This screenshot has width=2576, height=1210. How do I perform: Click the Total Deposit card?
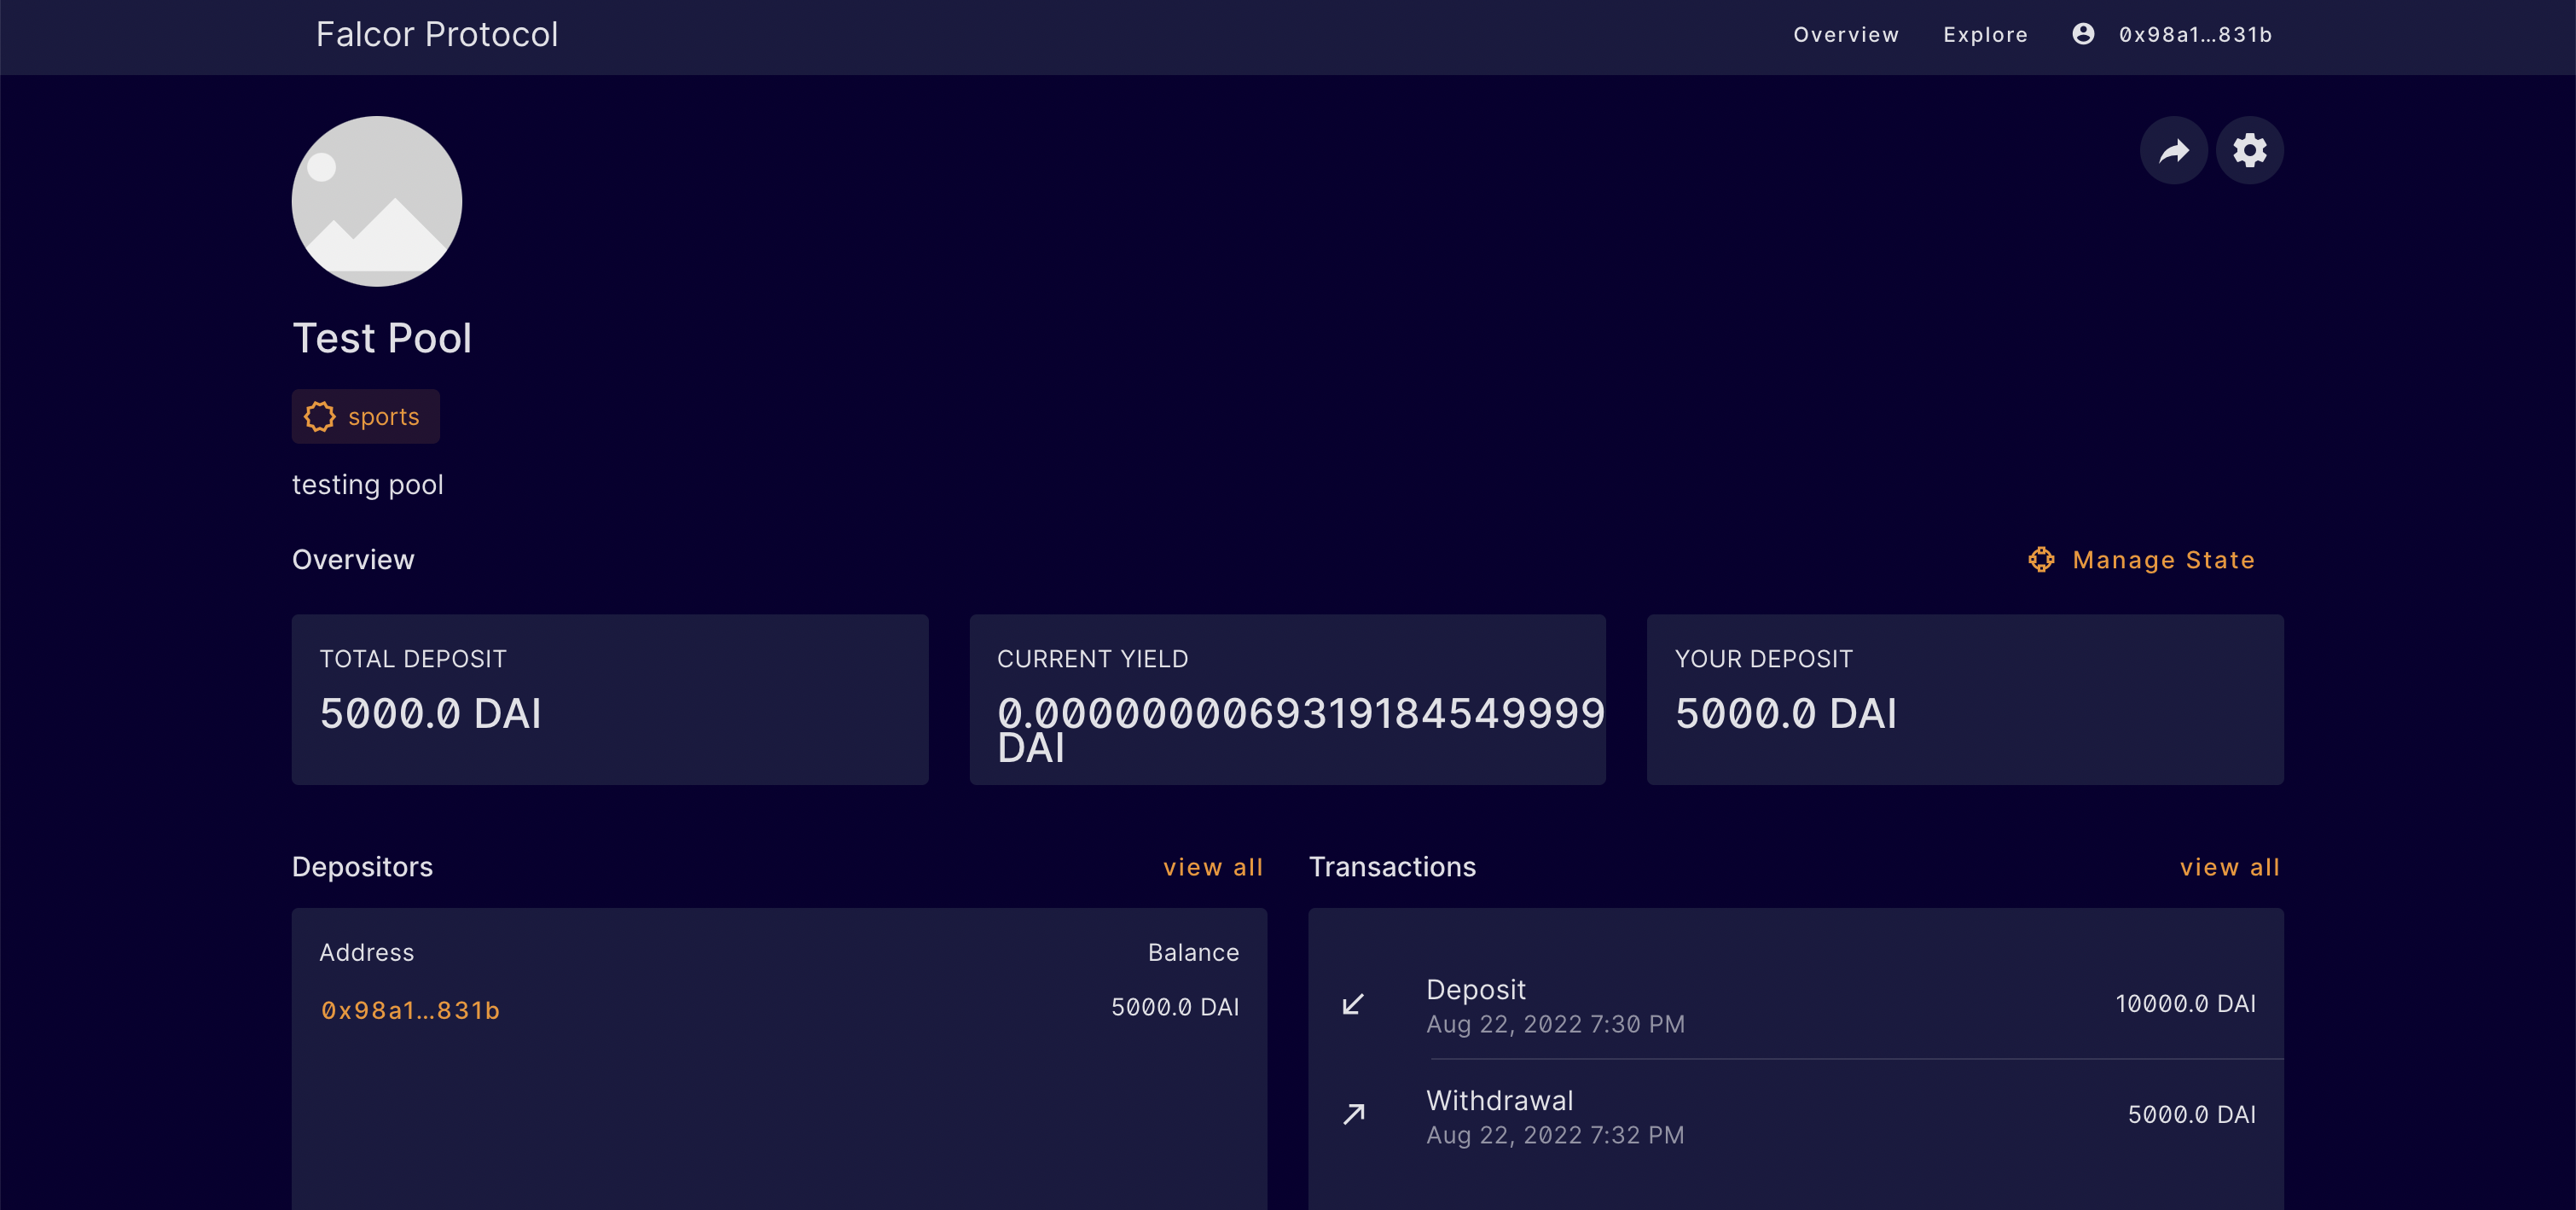click(x=610, y=699)
